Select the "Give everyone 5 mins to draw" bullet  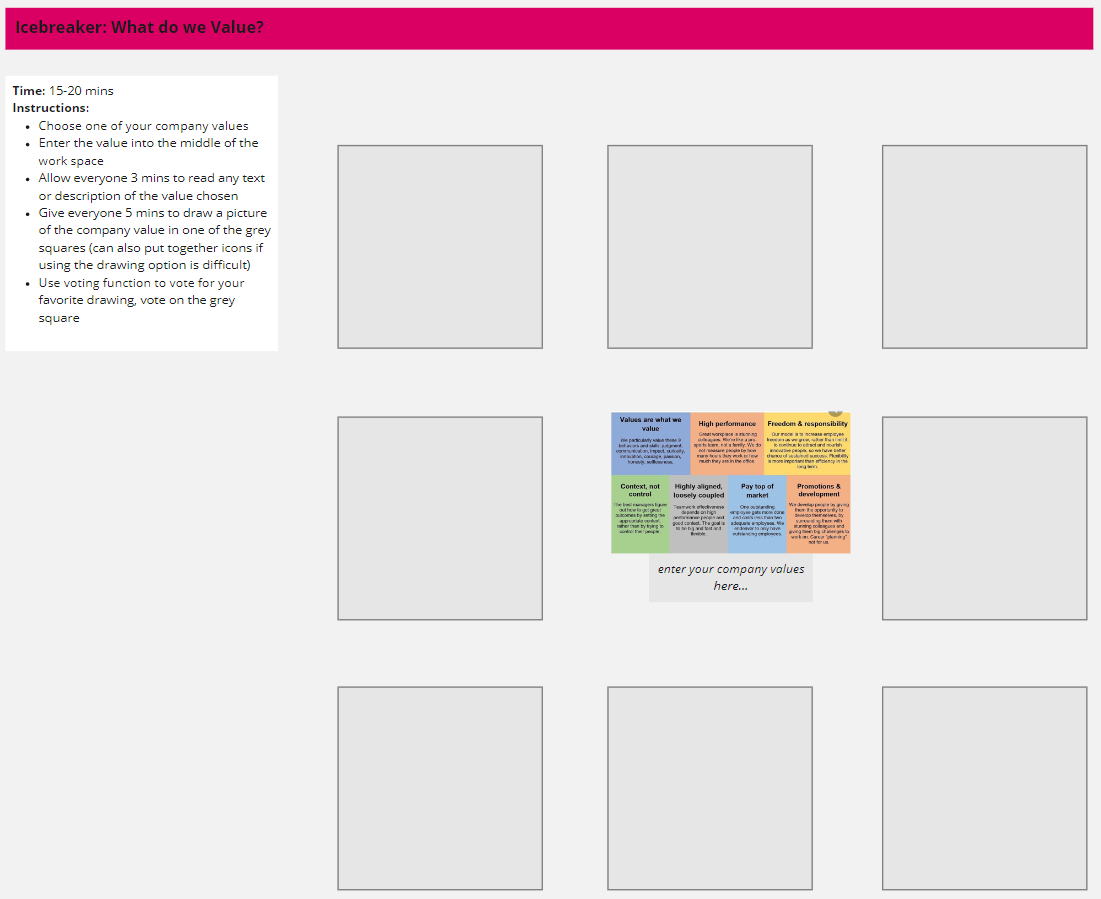coord(154,239)
